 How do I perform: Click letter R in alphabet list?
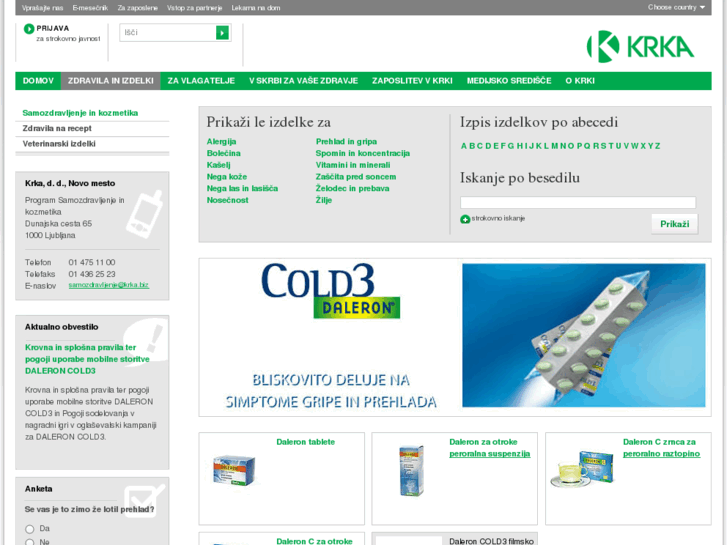(596, 146)
